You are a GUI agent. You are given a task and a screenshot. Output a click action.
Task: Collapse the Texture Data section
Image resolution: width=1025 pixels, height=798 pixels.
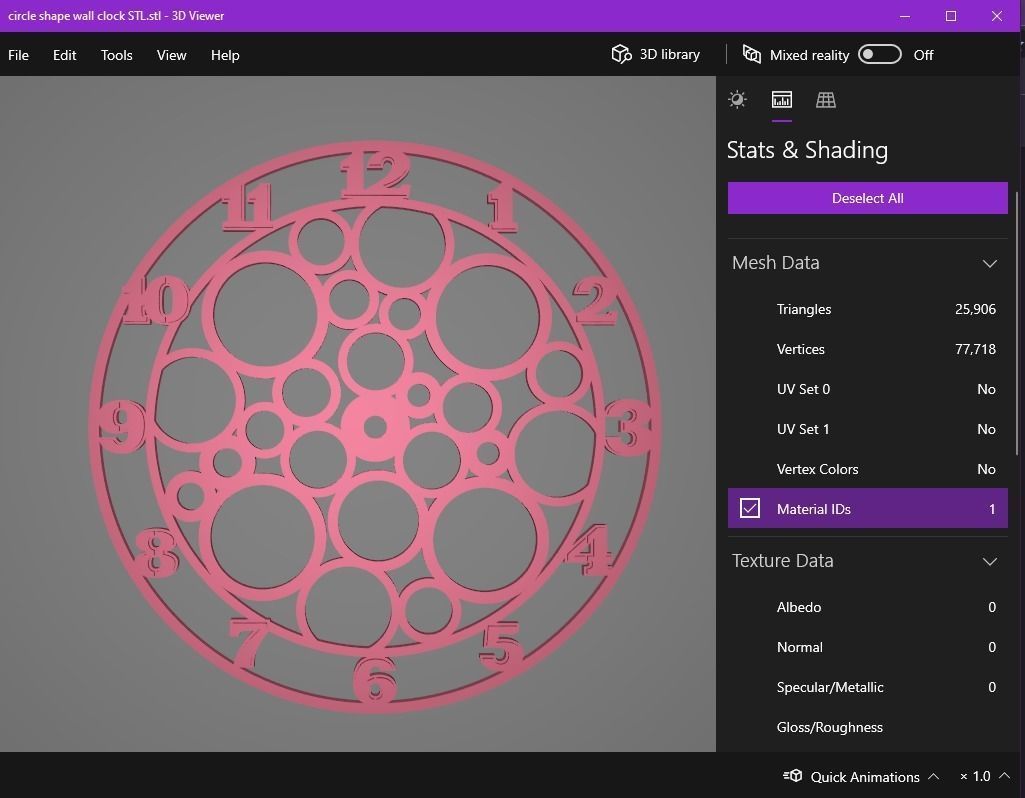coord(989,561)
